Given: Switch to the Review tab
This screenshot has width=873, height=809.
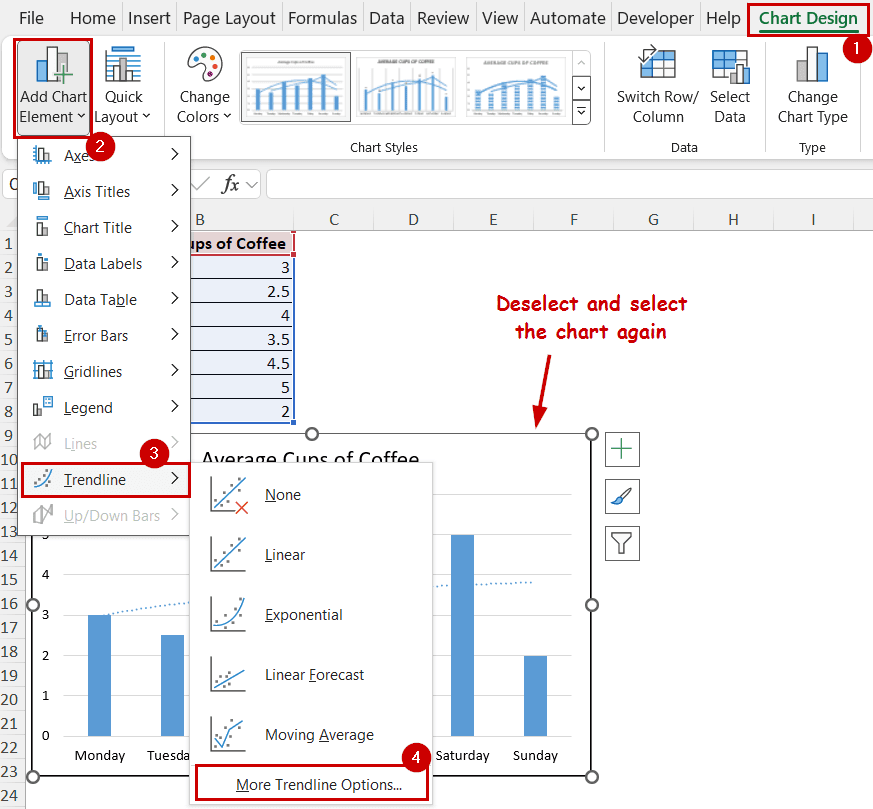Looking at the screenshot, I should (x=443, y=18).
